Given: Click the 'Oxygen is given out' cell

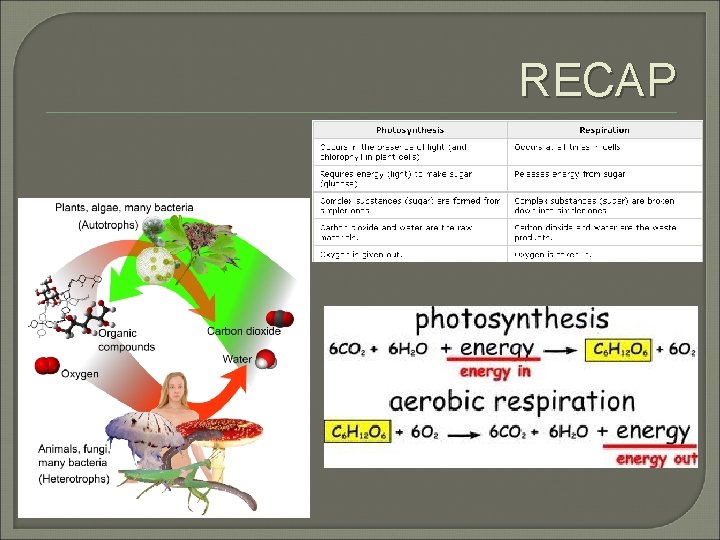Looking at the screenshot, I should click(x=410, y=254).
